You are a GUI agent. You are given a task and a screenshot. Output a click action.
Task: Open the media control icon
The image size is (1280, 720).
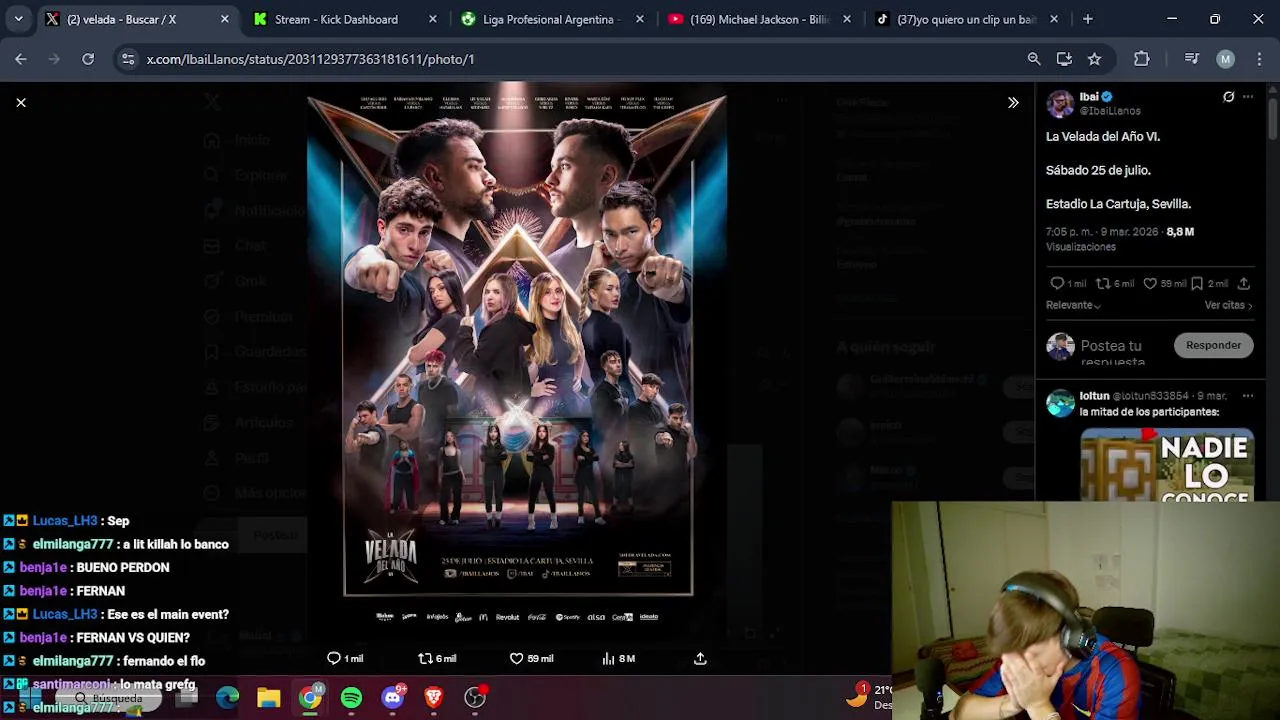[1191, 59]
